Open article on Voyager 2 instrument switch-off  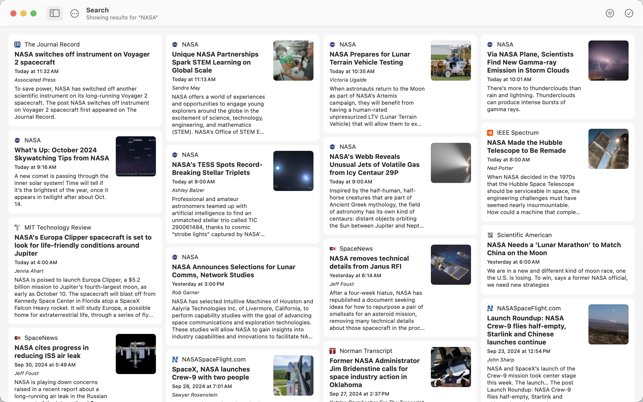pos(82,59)
